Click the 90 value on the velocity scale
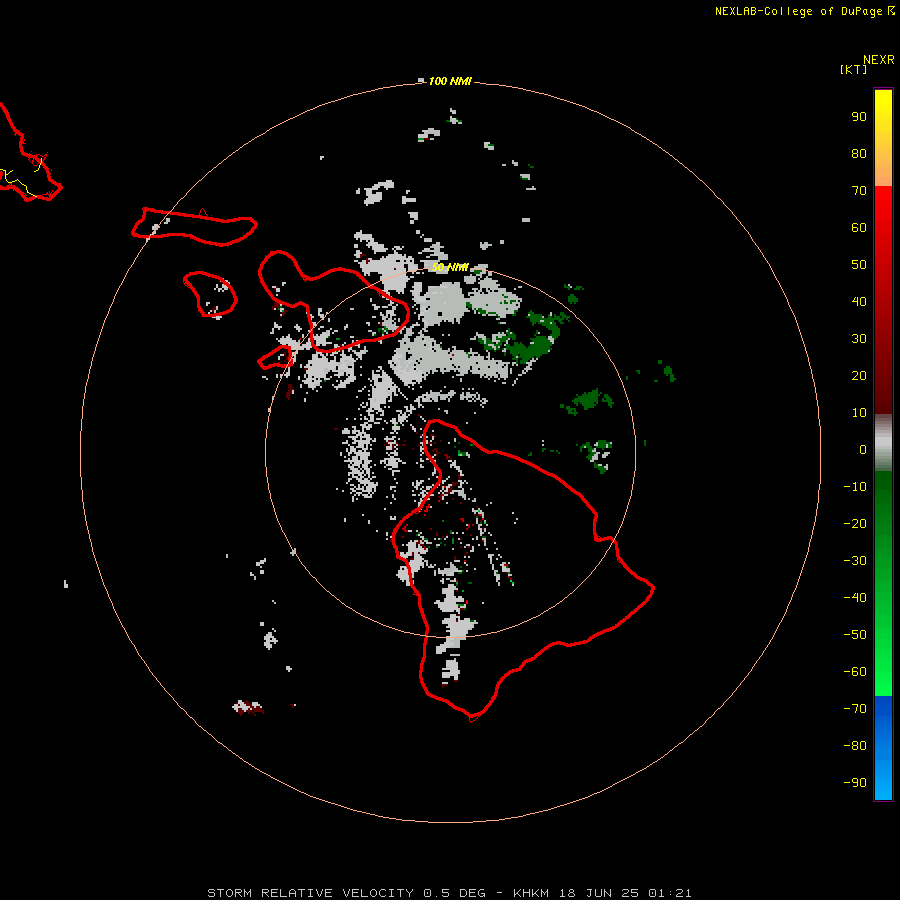Image resolution: width=900 pixels, height=900 pixels. pos(859,117)
